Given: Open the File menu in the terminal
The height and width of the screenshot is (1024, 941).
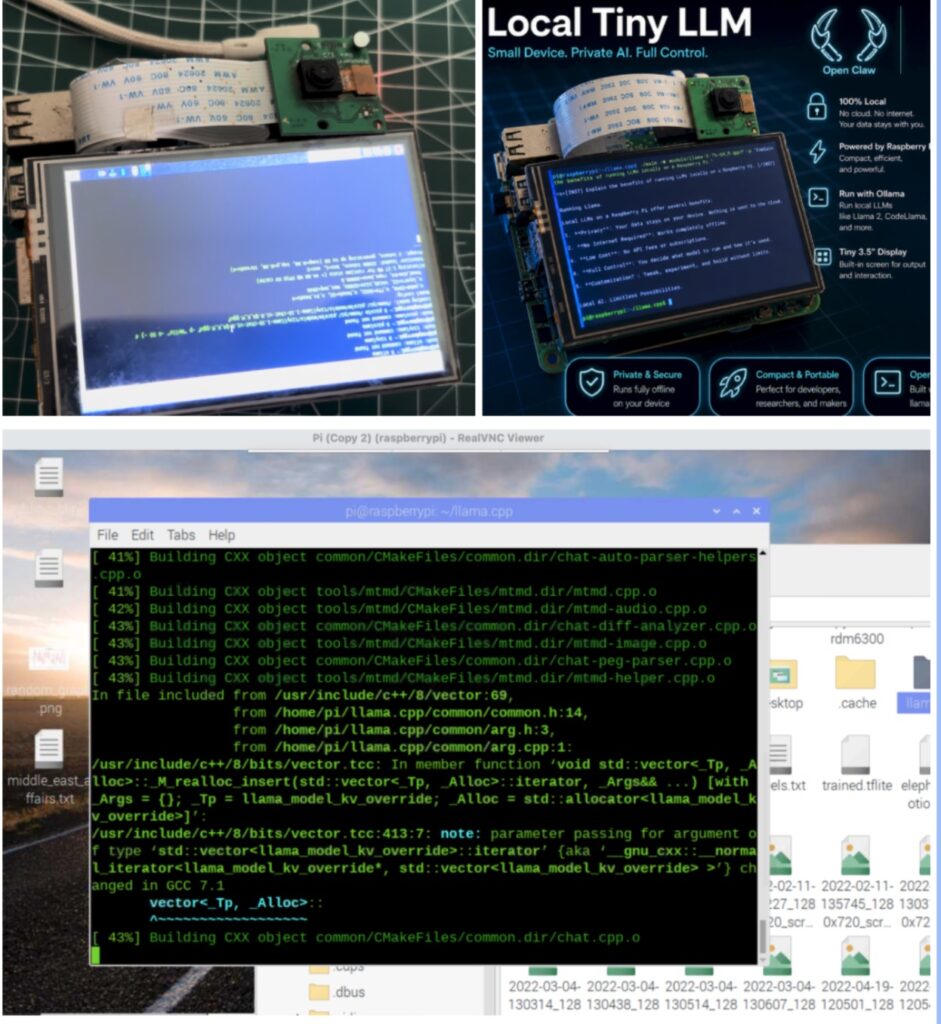Looking at the screenshot, I should 107,536.
